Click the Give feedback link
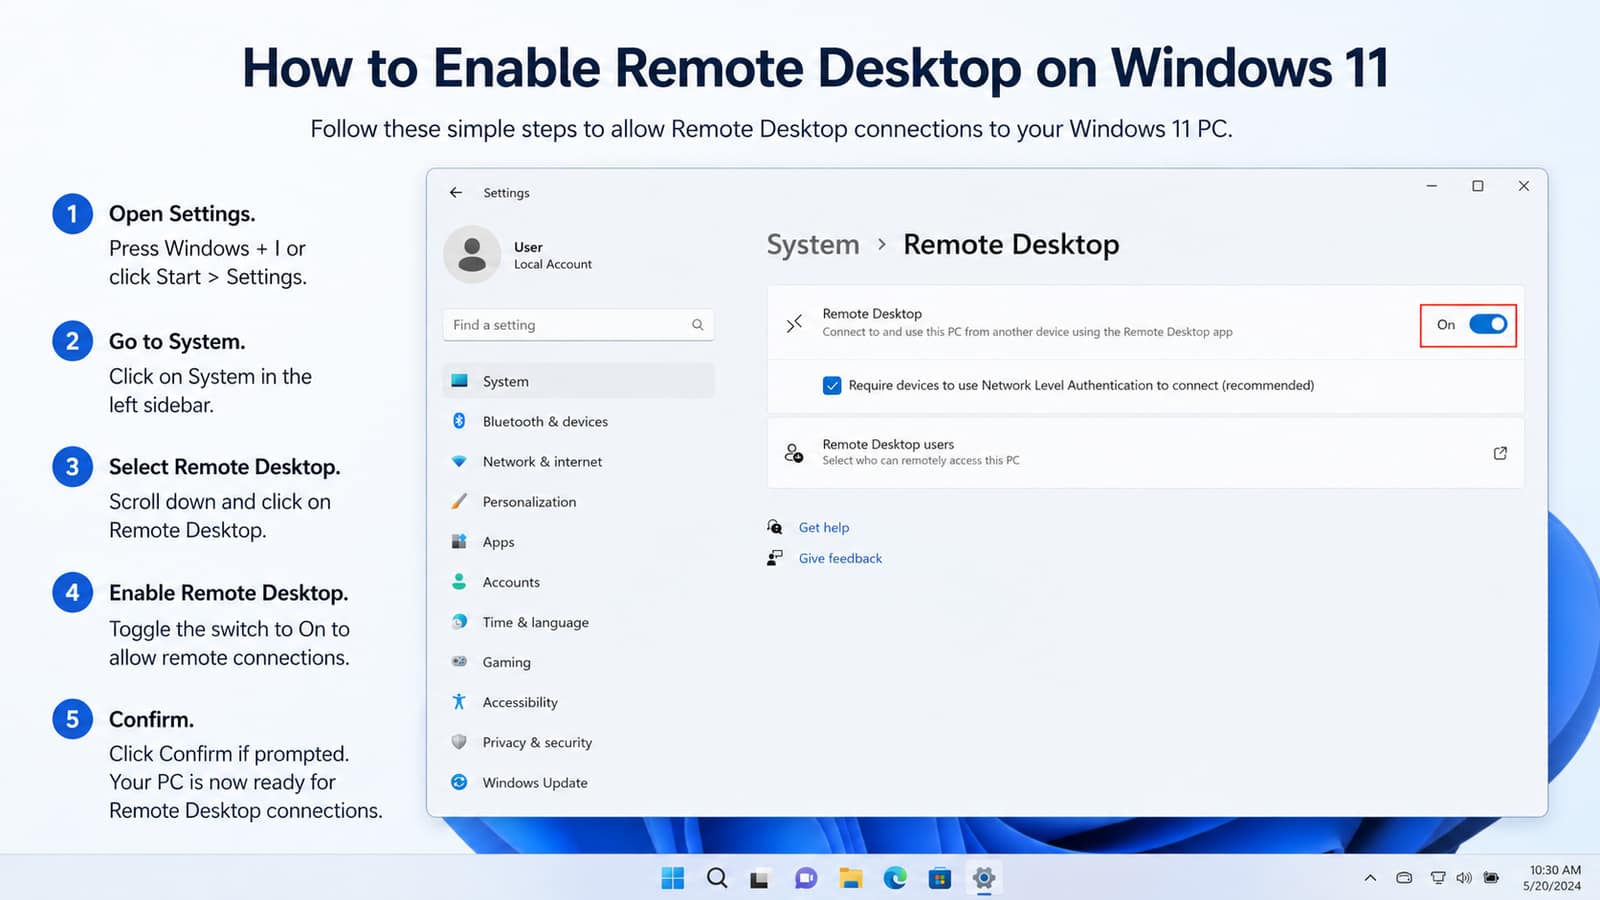 click(x=840, y=558)
